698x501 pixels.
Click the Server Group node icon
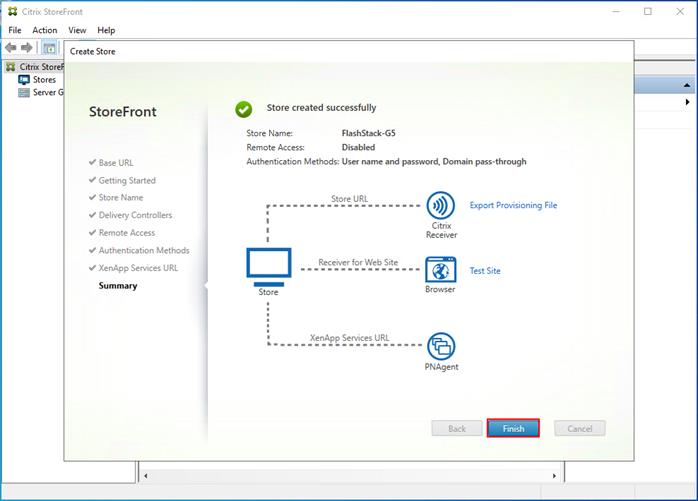pyautogui.click(x=24, y=92)
